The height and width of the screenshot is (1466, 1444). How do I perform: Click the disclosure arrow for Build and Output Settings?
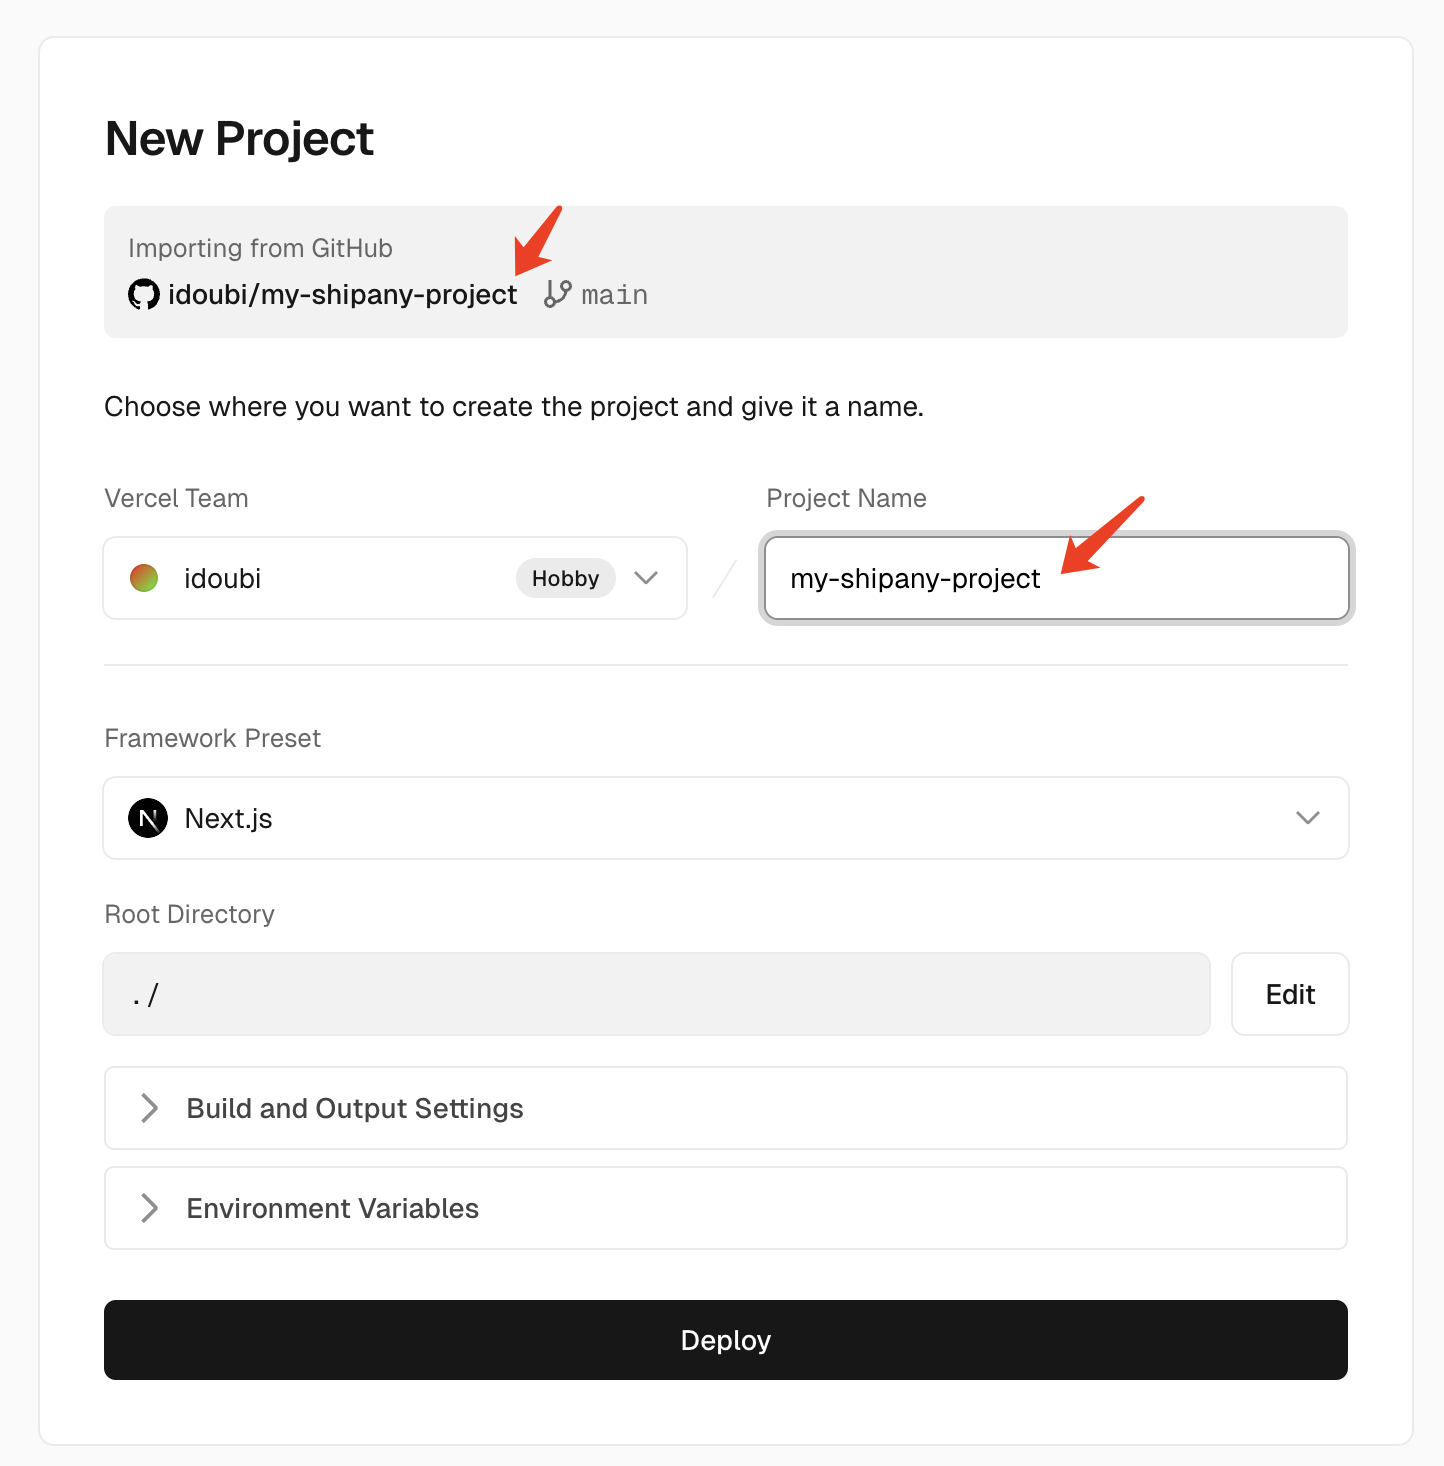(150, 1108)
